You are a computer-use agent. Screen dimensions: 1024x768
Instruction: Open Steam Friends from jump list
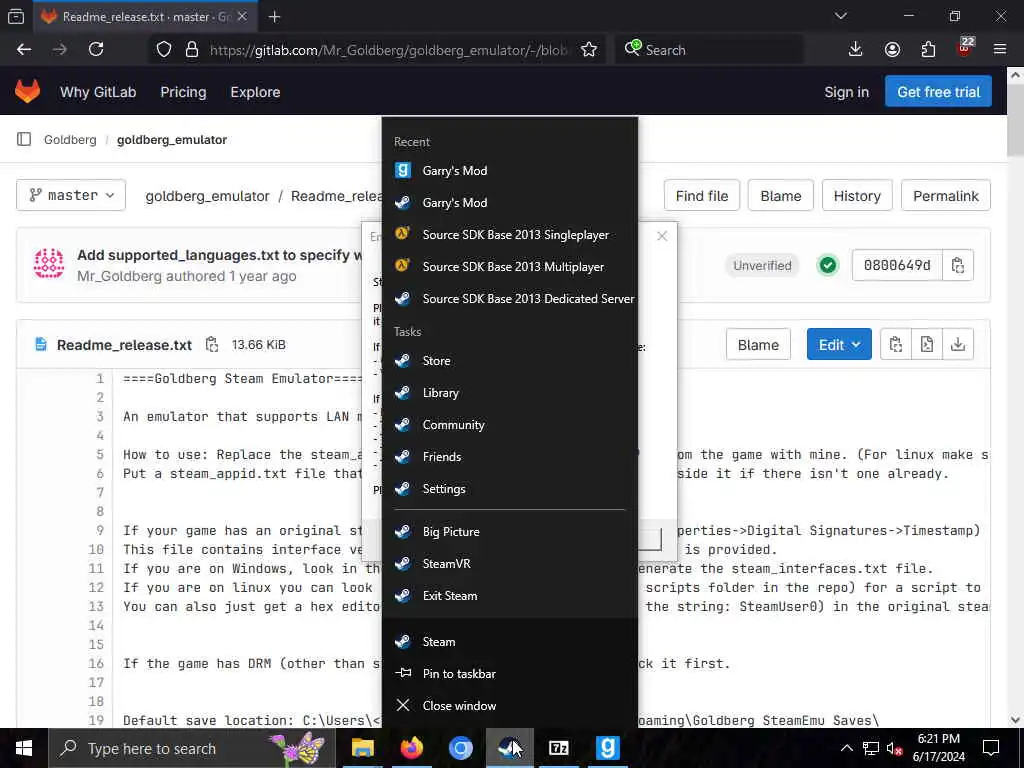tap(509, 456)
